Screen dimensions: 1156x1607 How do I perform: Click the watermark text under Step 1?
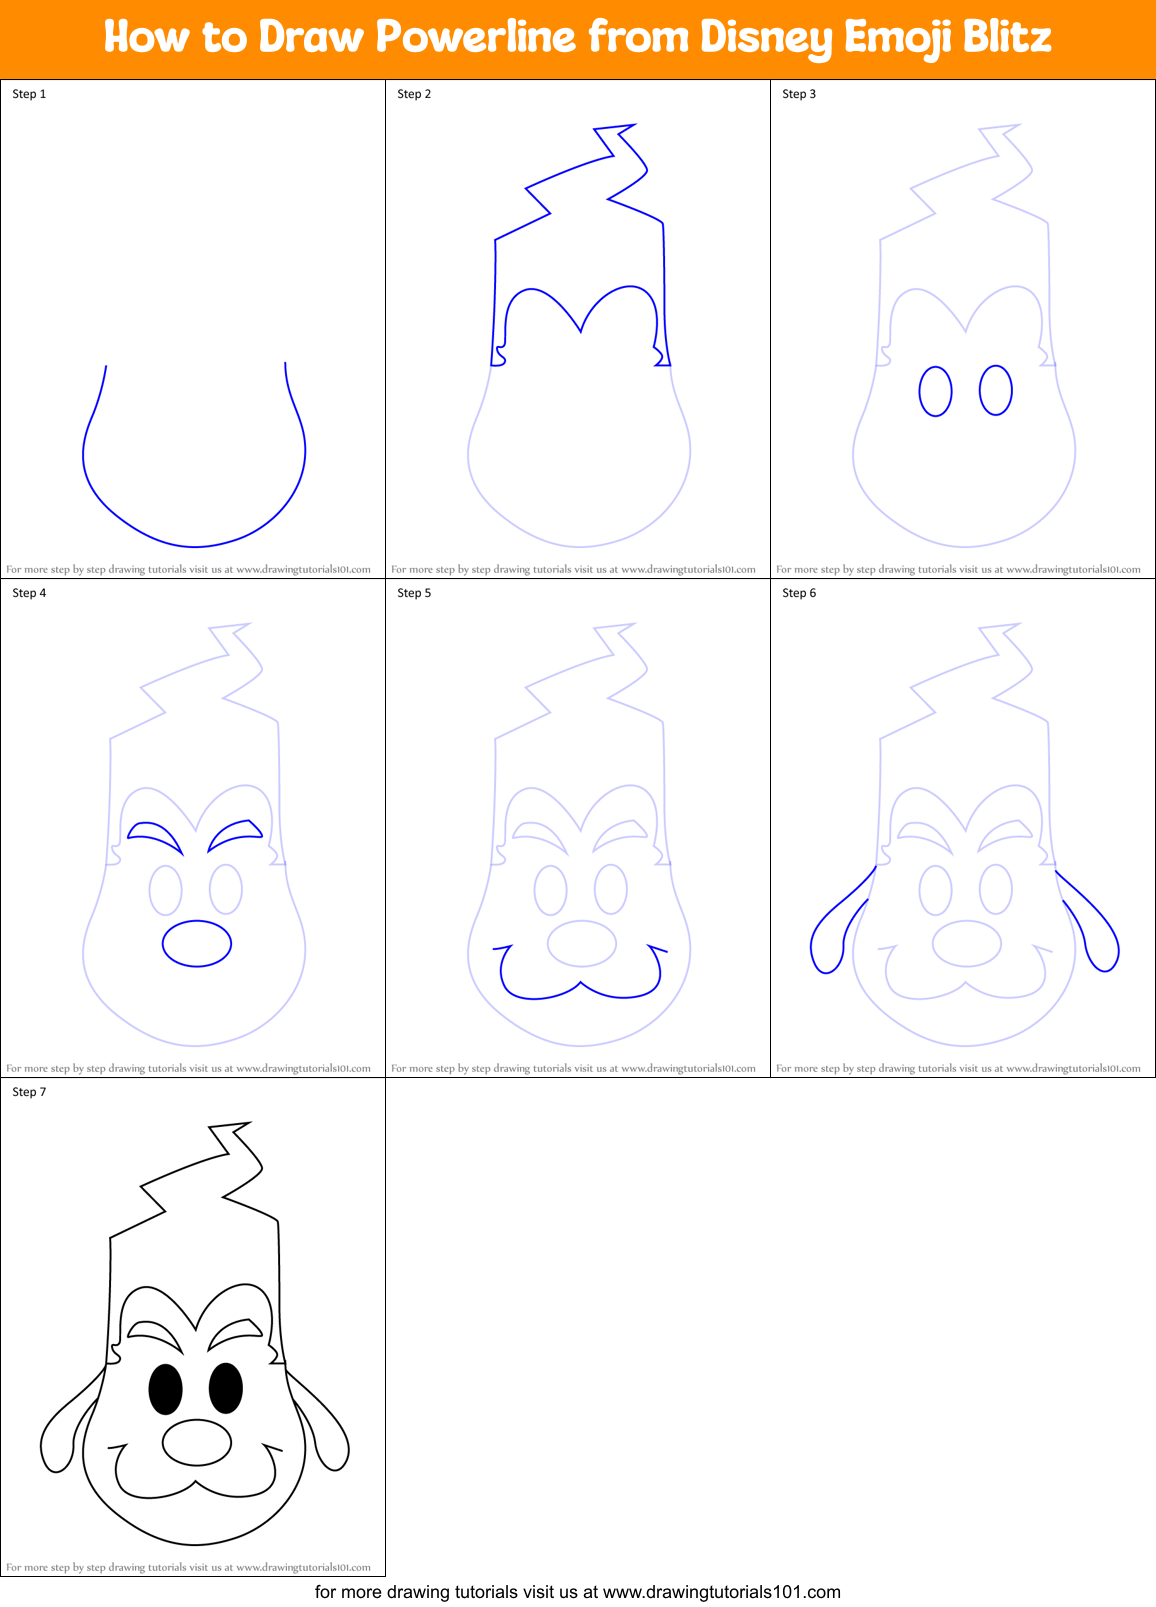(188, 569)
